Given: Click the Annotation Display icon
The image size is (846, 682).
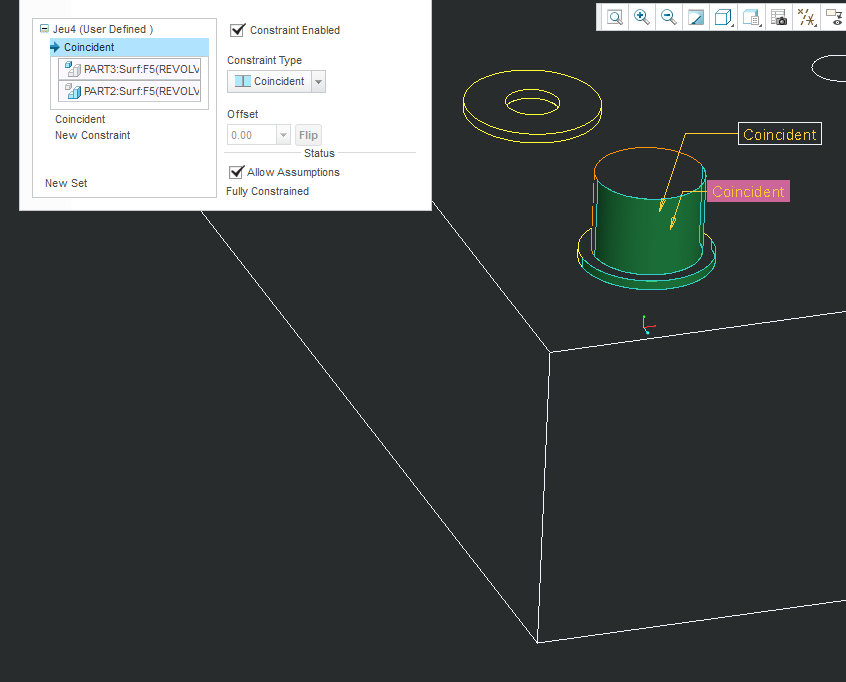Looking at the screenshot, I should 834,17.
